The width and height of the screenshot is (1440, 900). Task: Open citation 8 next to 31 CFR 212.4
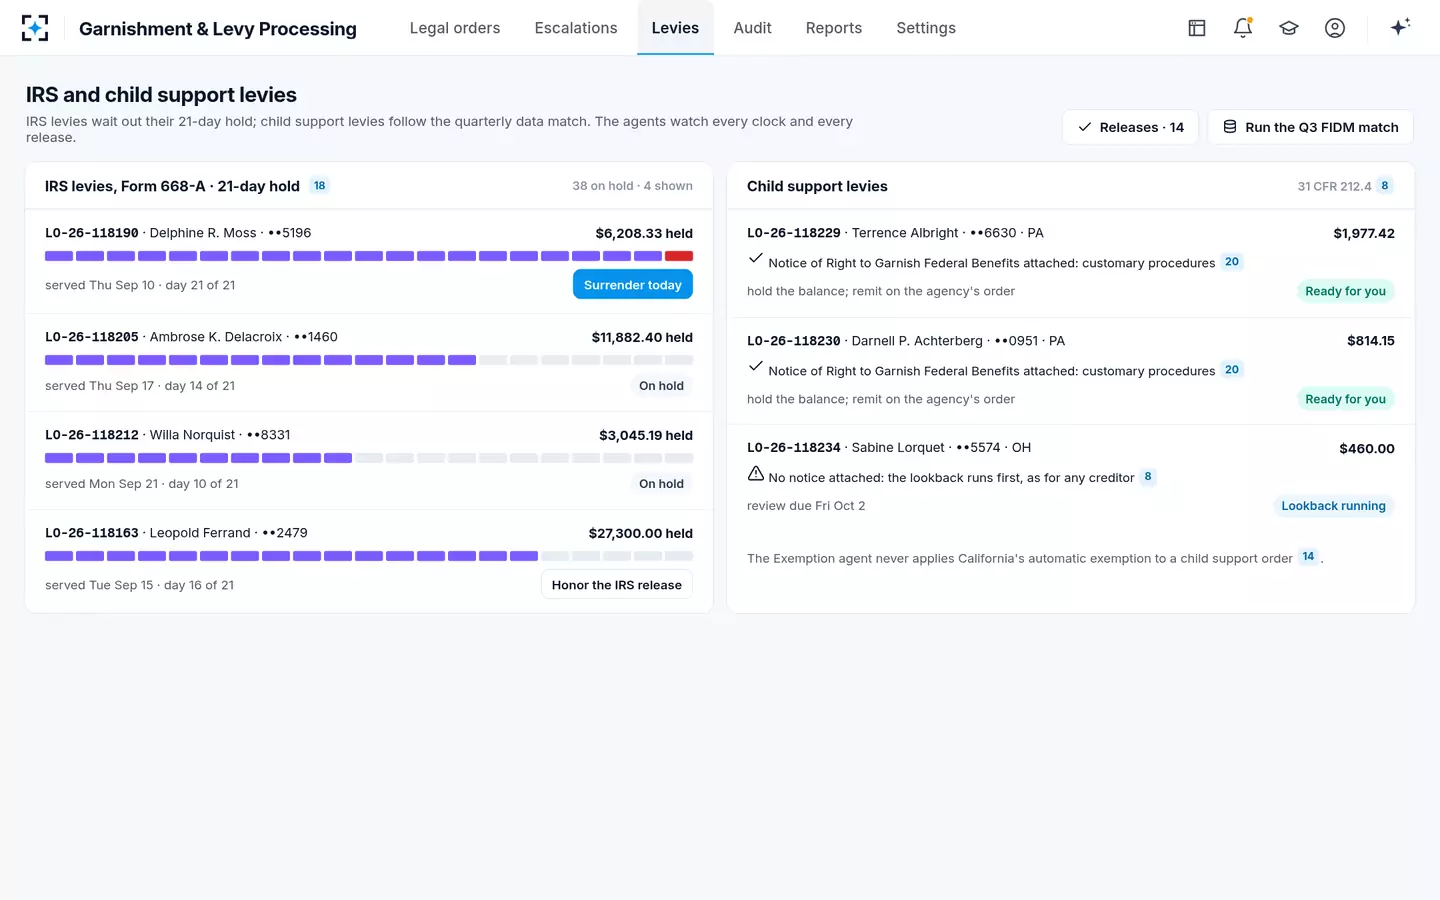1385,186
